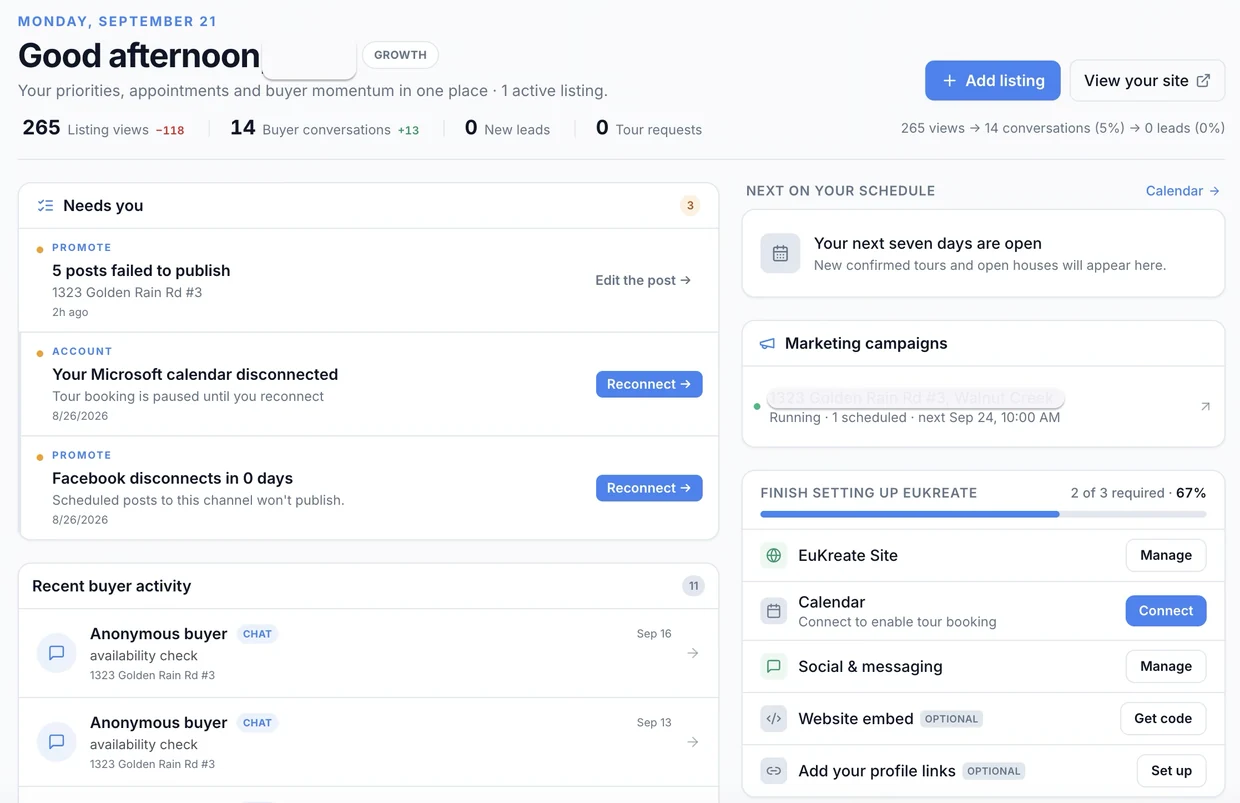Open Edit the post link
This screenshot has height=803, width=1240.
(x=643, y=280)
